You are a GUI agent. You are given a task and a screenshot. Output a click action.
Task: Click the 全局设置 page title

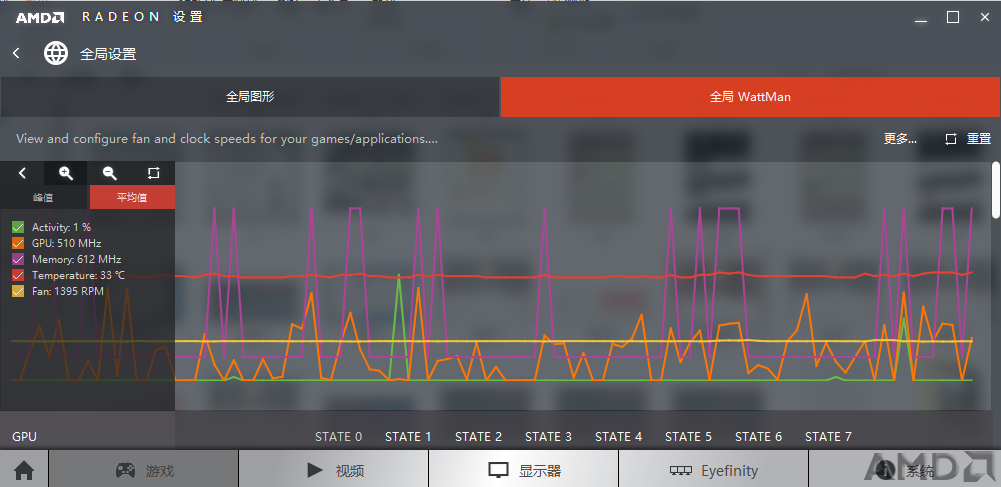[108, 54]
